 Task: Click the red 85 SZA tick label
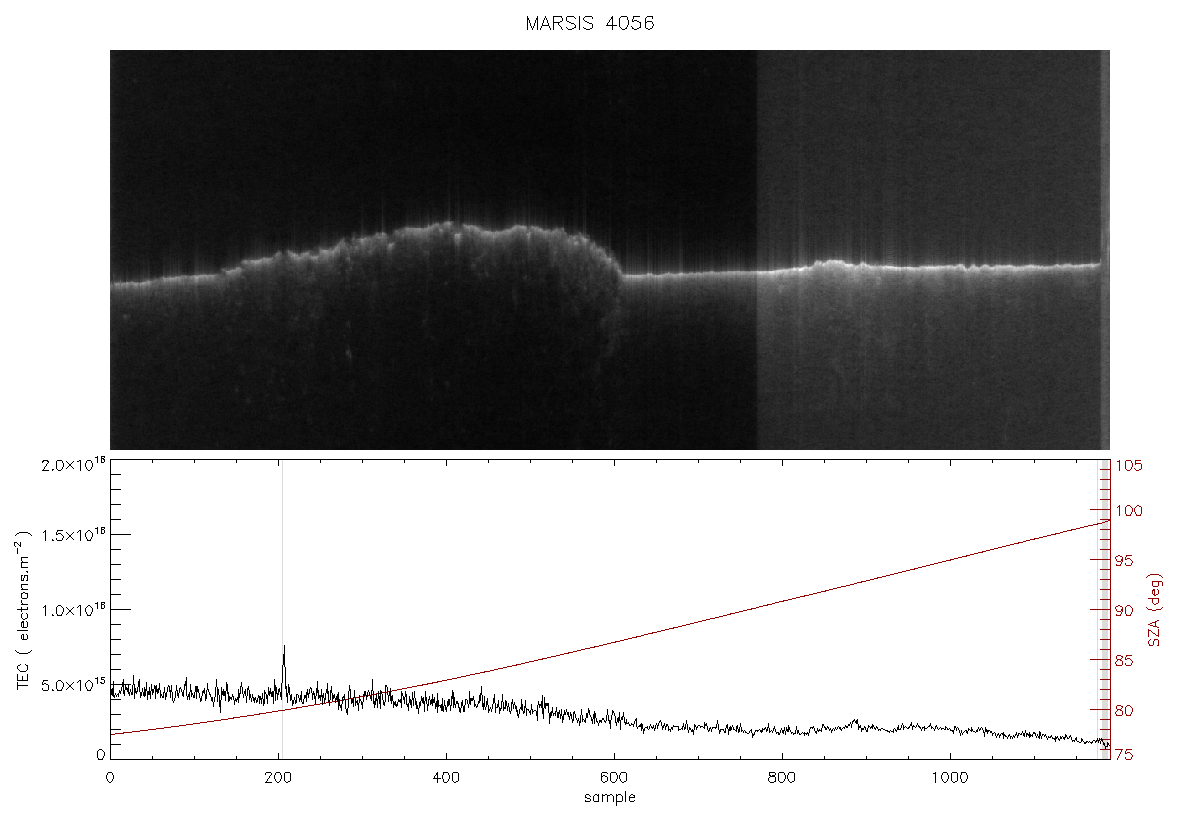click(x=1124, y=661)
